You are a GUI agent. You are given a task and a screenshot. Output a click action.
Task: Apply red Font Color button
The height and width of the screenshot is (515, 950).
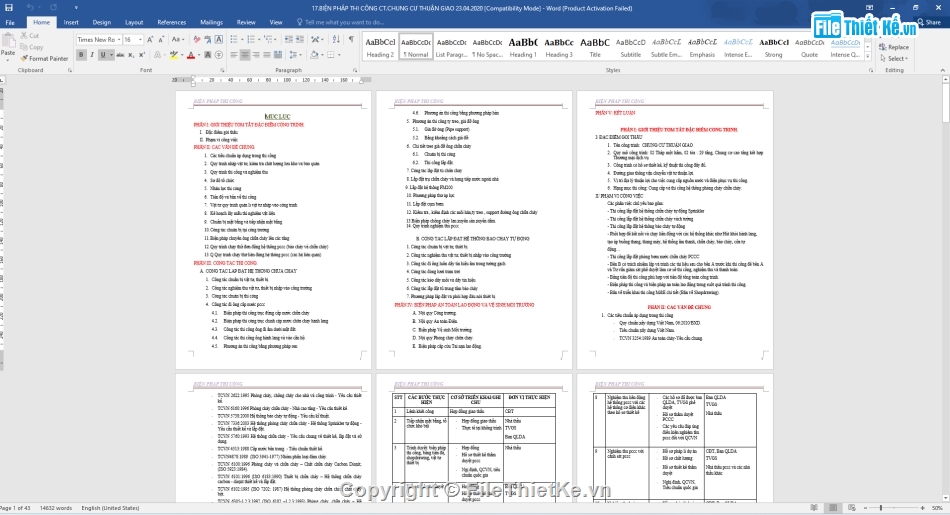(191, 55)
